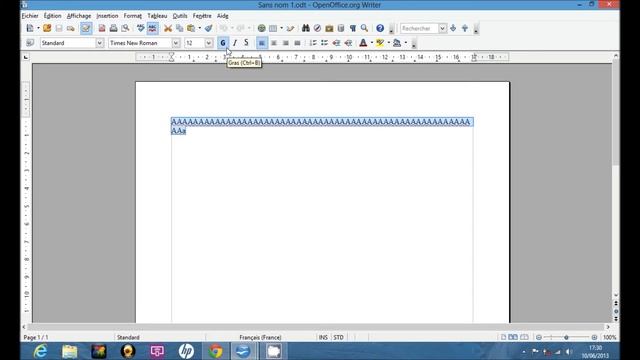The image size is (640, 360).
Task: Open the Paste options dropdown arrow
Action: [199, 28]
